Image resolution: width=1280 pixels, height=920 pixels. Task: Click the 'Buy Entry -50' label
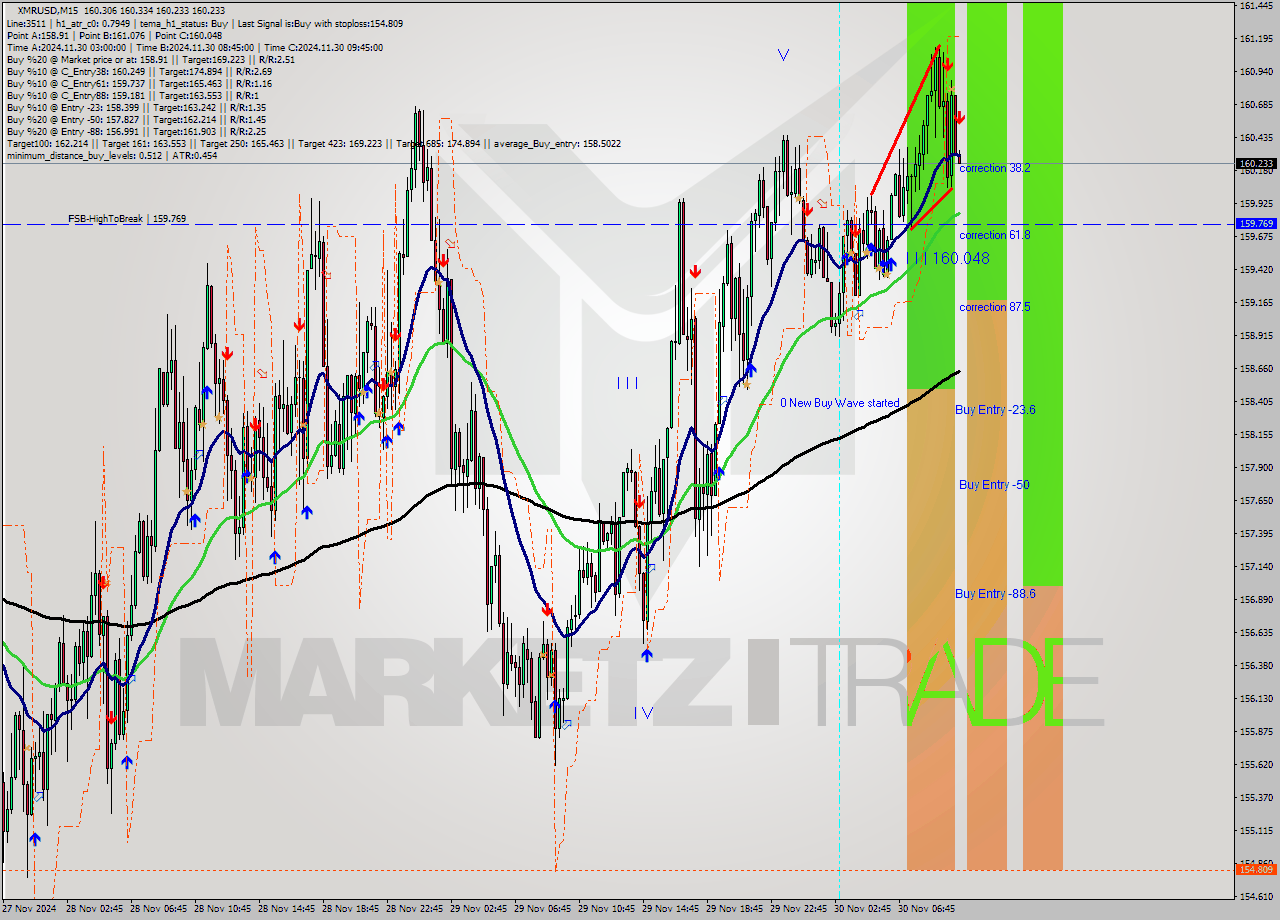(x=994, y=485)
